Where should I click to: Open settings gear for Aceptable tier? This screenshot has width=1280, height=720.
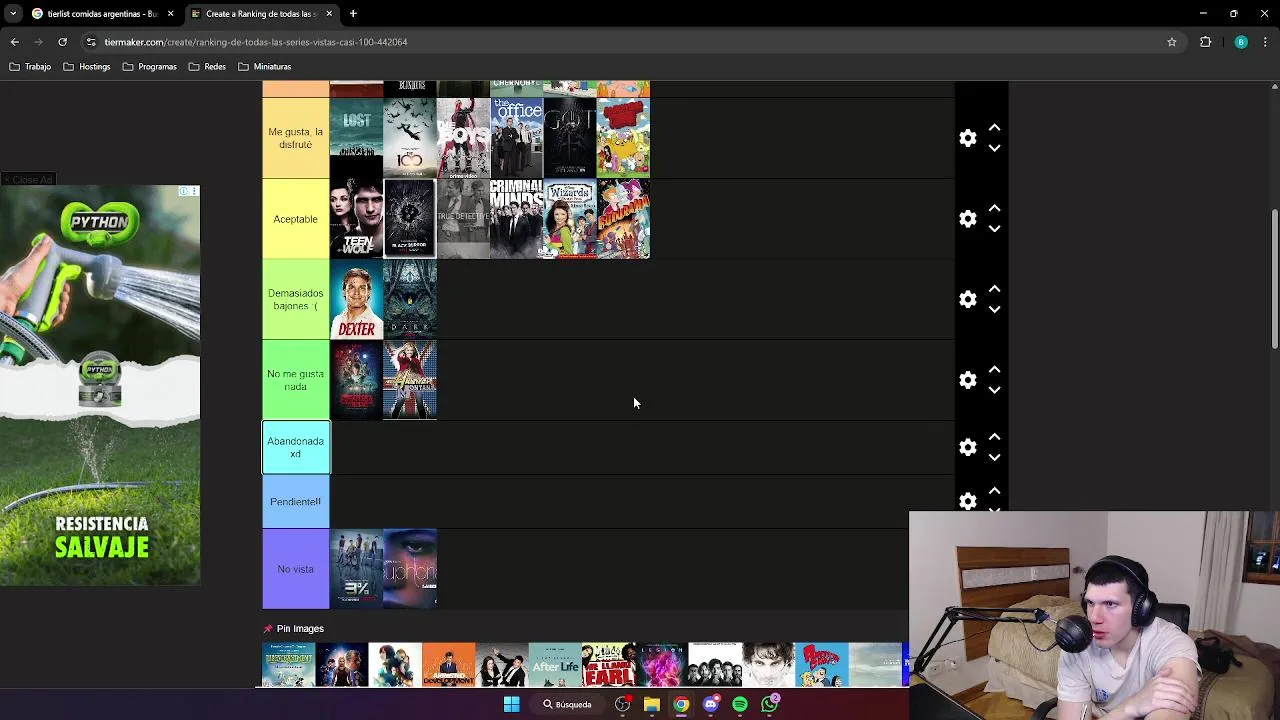pyautogui.click(x=967, y=219)
